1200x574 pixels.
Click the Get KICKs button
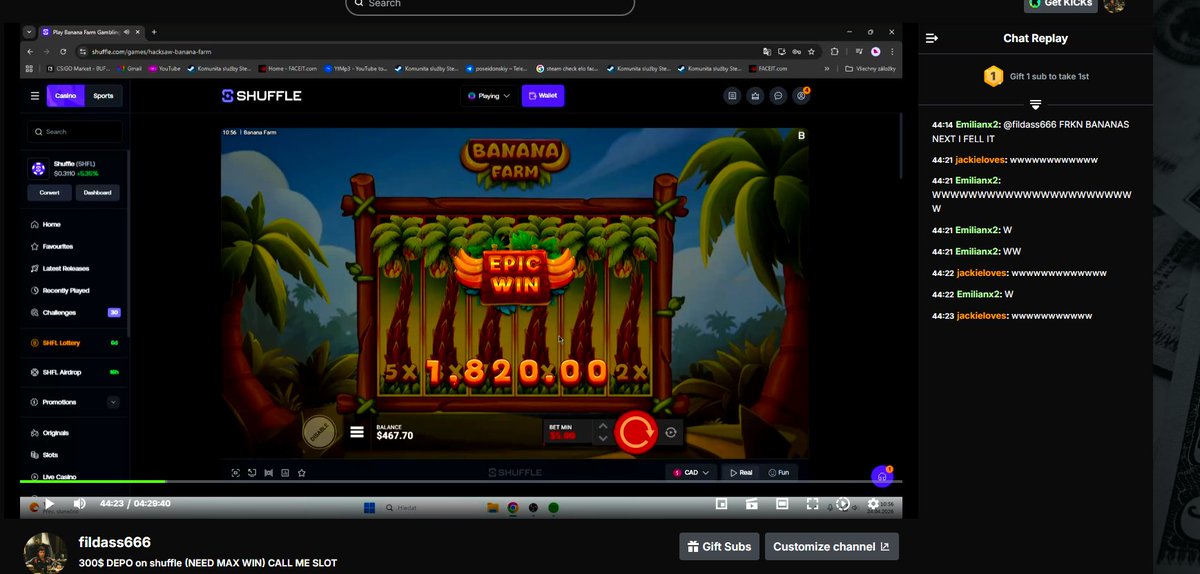[1061, 4]
